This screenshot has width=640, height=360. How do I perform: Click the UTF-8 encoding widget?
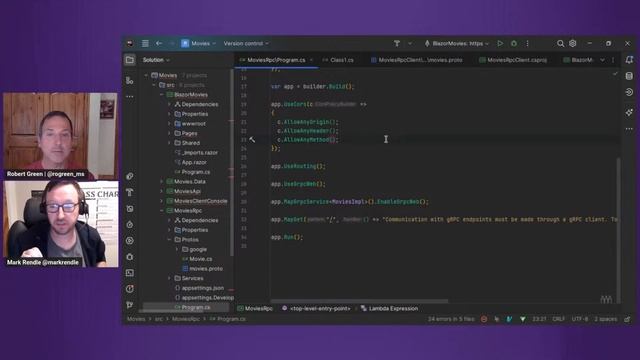[x=580, y=319]
